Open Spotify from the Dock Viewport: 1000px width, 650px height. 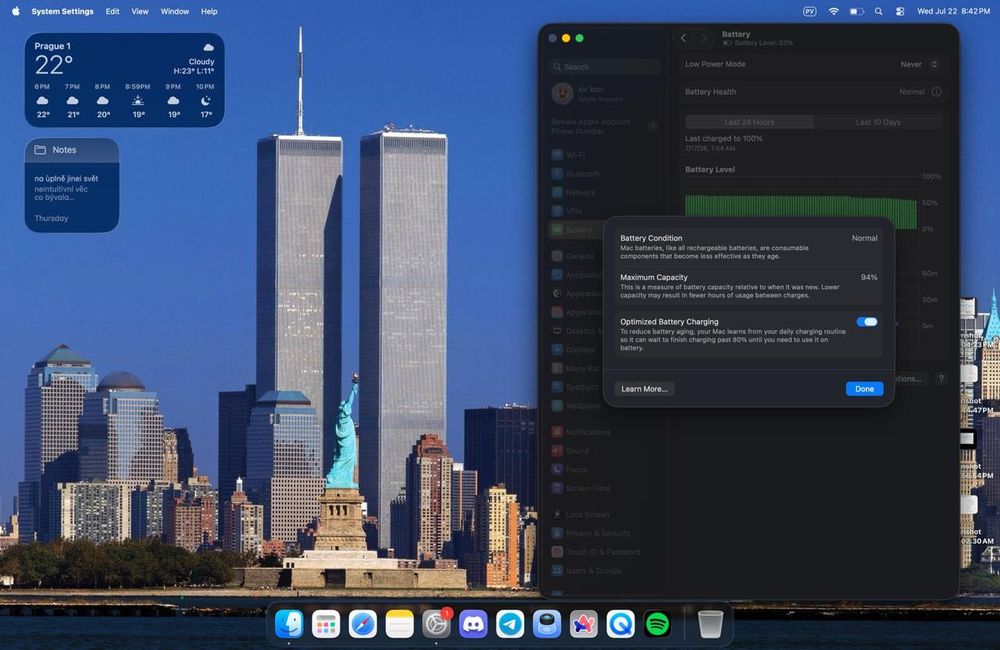point(658,624)
